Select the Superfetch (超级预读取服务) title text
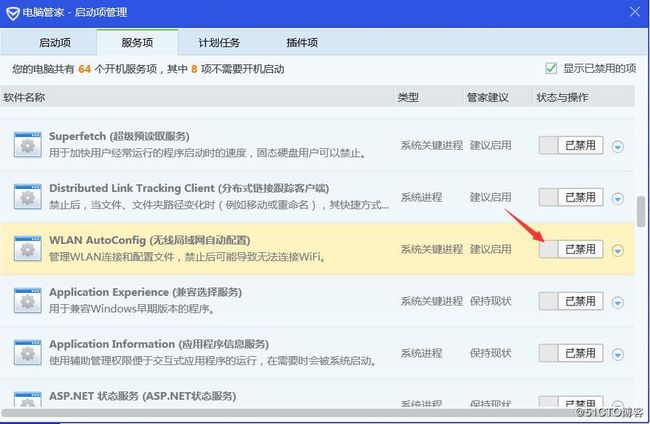This screenshot has height=424, width=650. 119,136
